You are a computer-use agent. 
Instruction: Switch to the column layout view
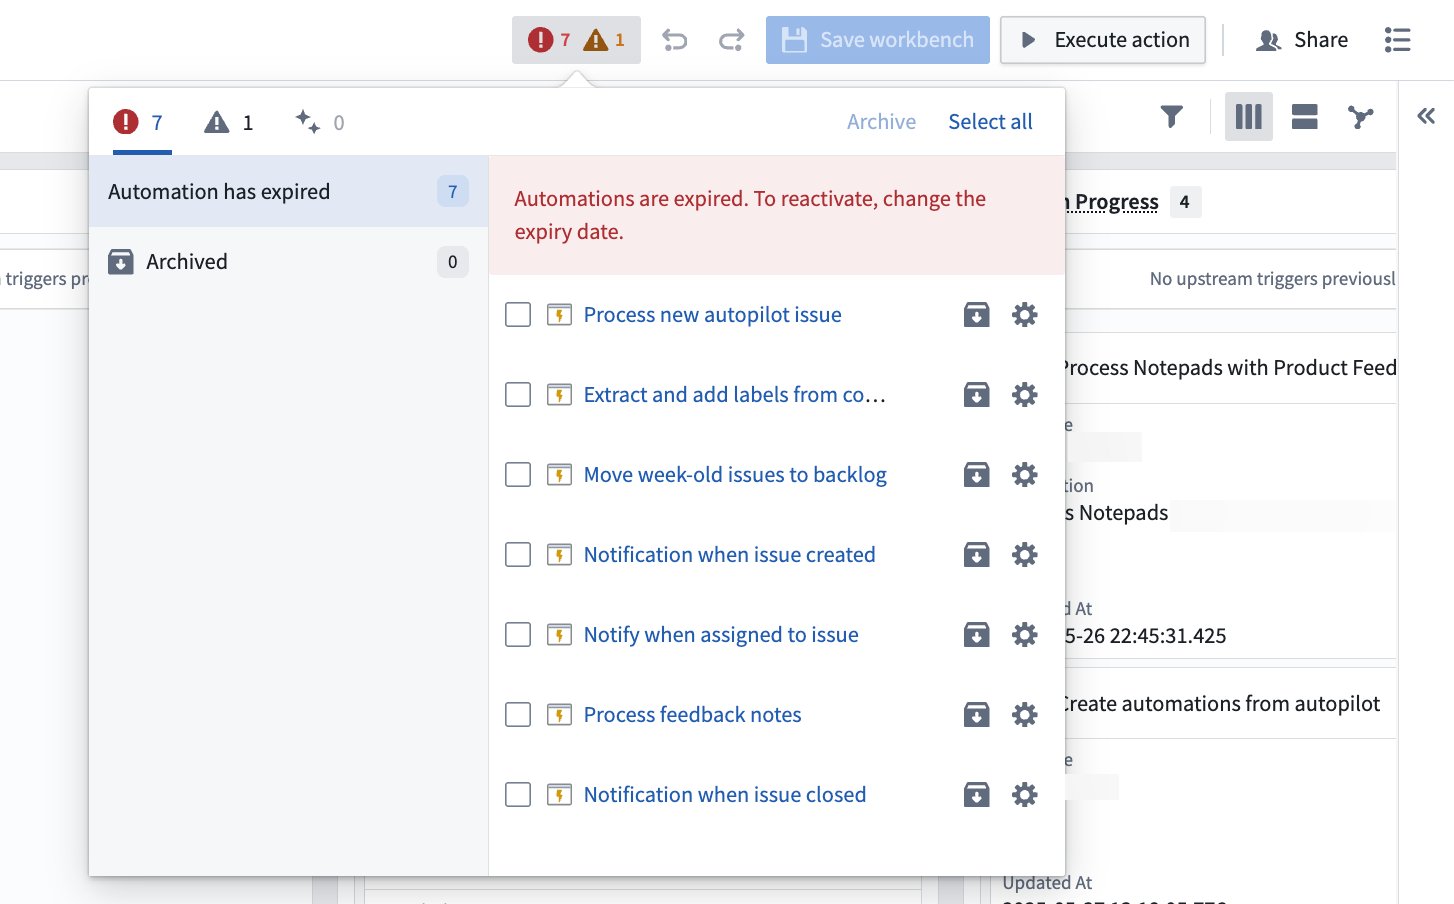pyautogui.click(x=1248, y=117)
